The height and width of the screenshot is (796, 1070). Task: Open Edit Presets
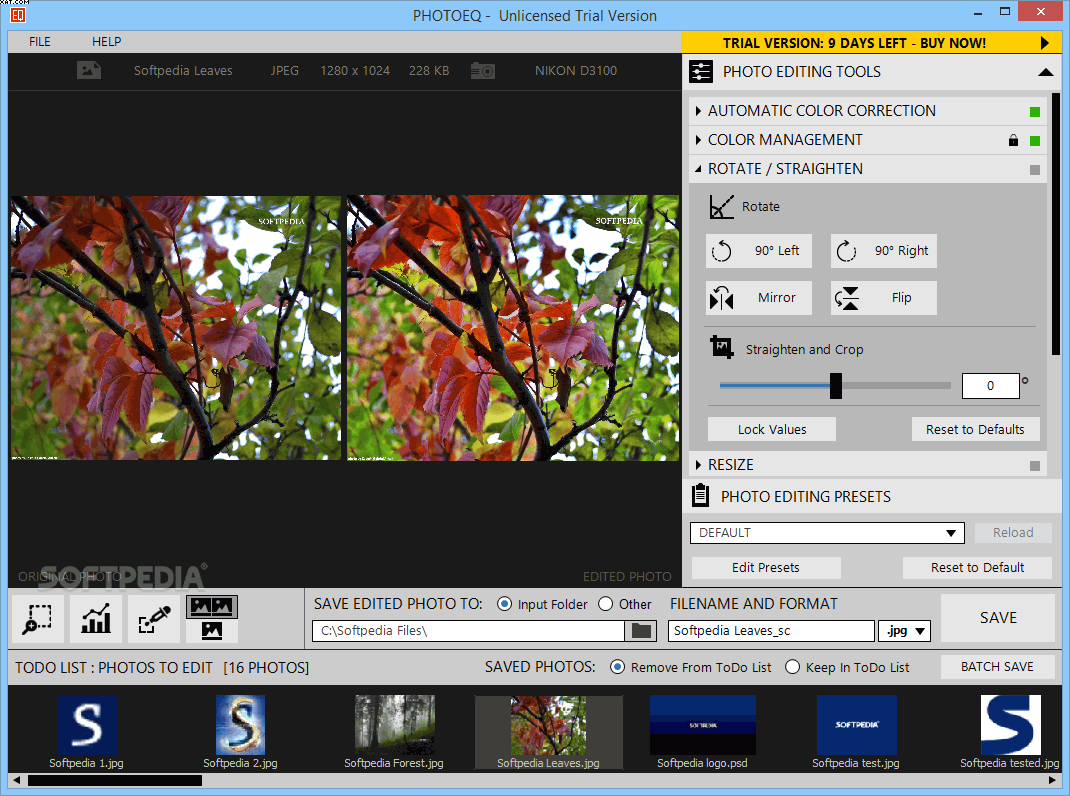(766, 567)
